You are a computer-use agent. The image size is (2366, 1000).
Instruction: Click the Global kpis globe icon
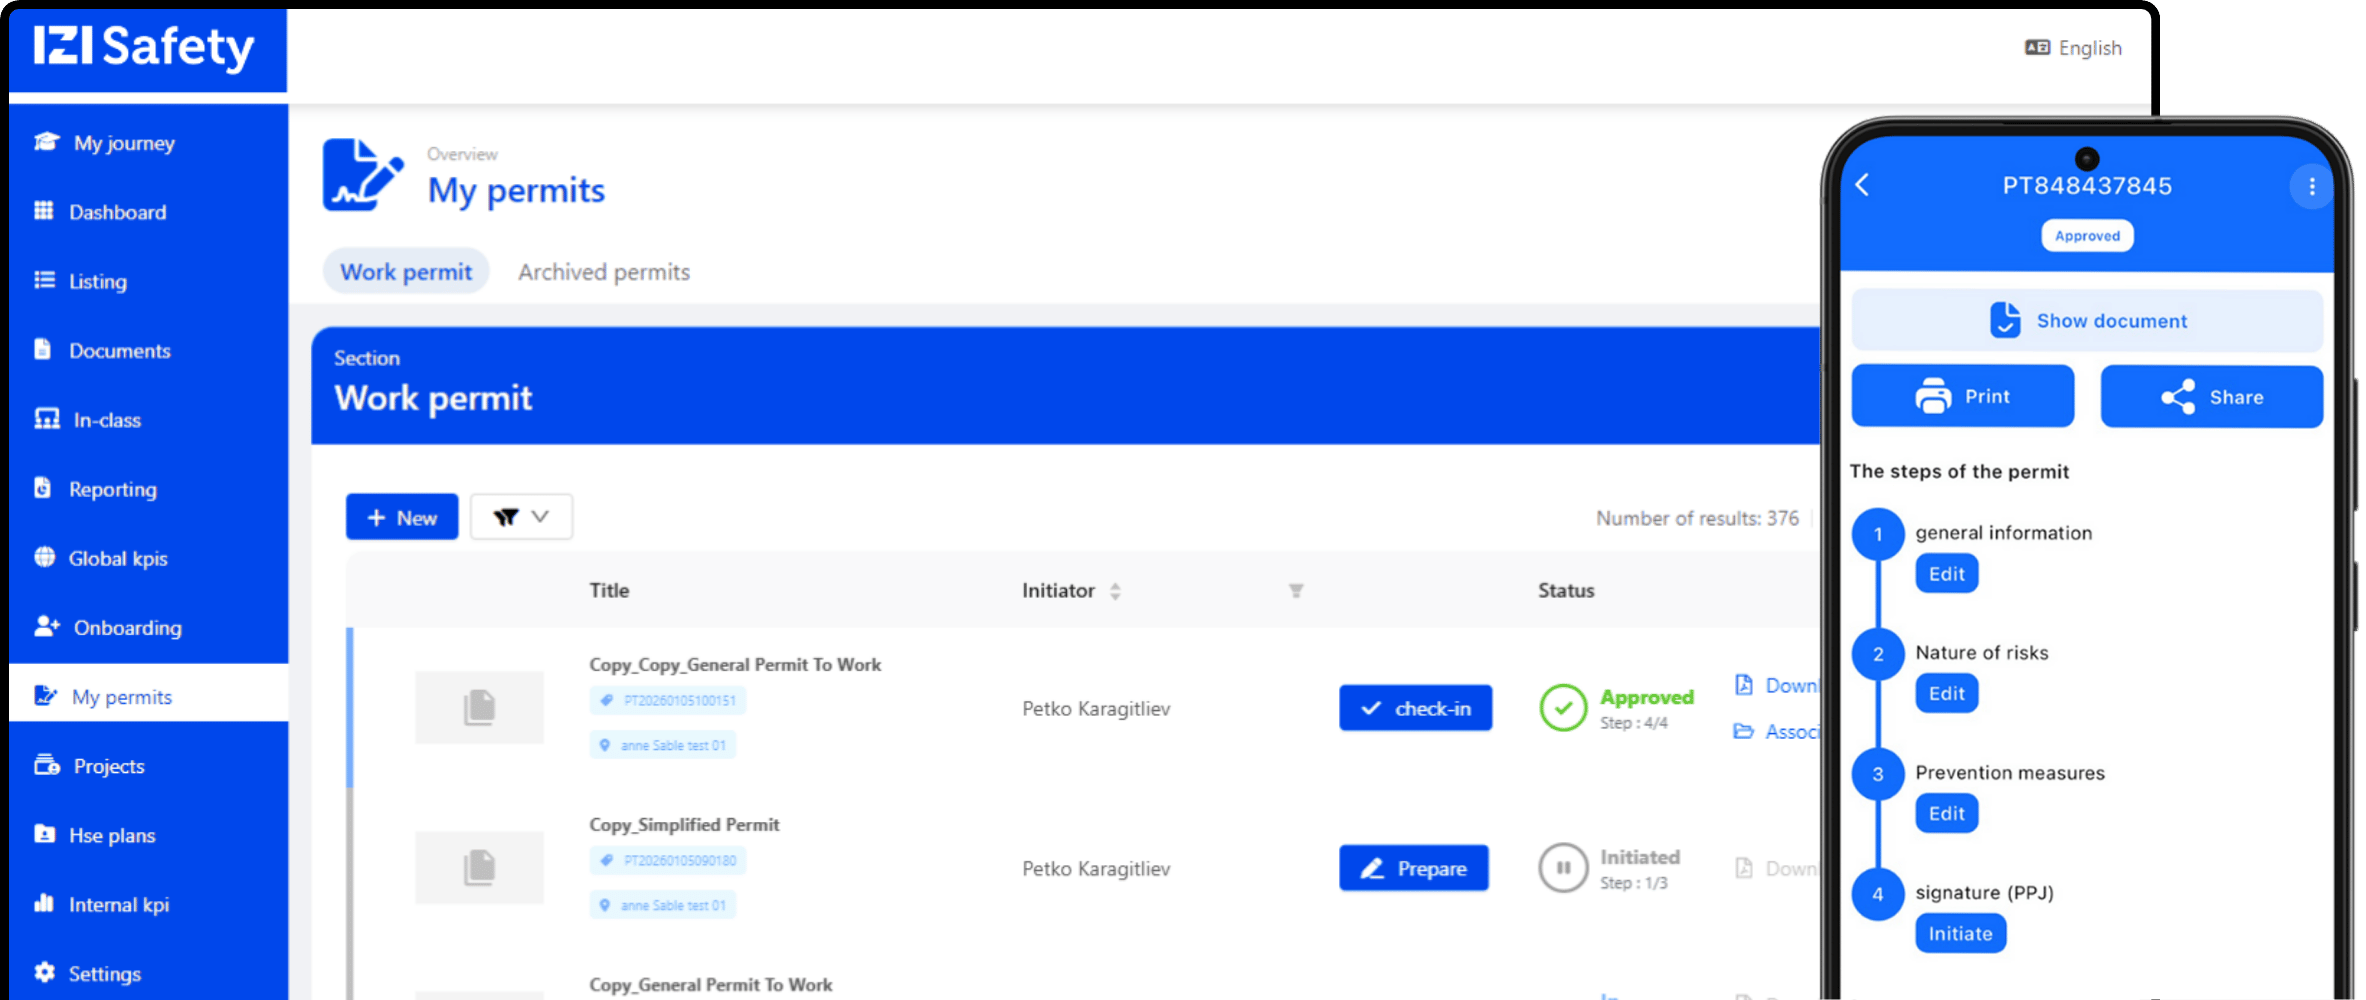[x=44, y=558]
